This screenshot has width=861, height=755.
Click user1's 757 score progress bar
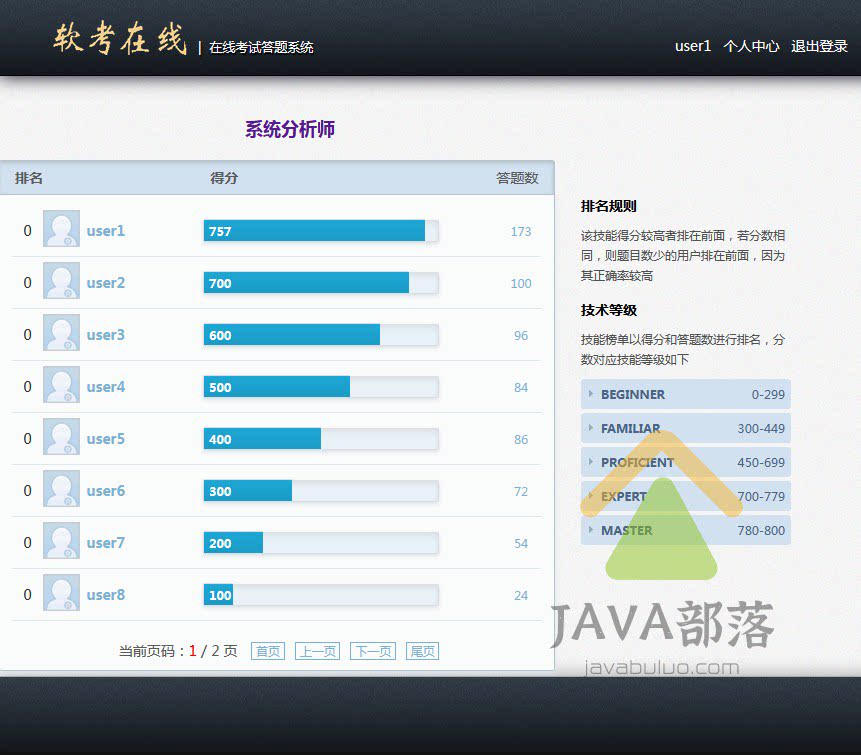pyautogui.click(x=320, y=231)
